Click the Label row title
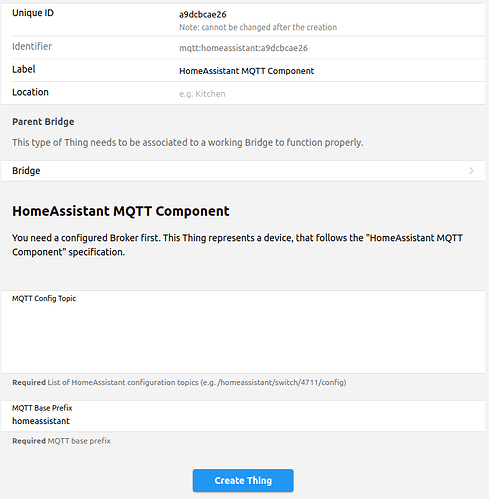 (23, 69)
